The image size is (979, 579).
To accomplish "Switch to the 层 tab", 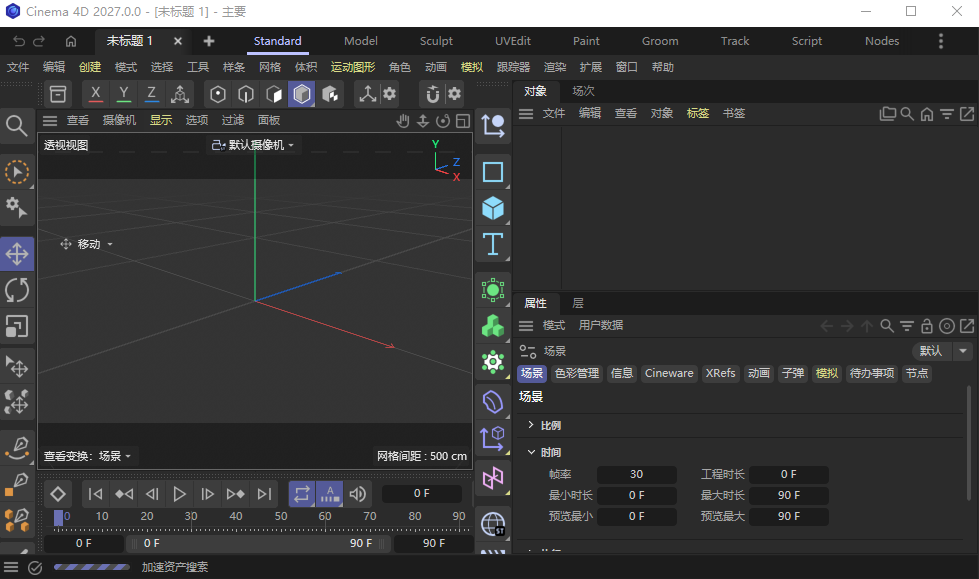I will 578,304.
